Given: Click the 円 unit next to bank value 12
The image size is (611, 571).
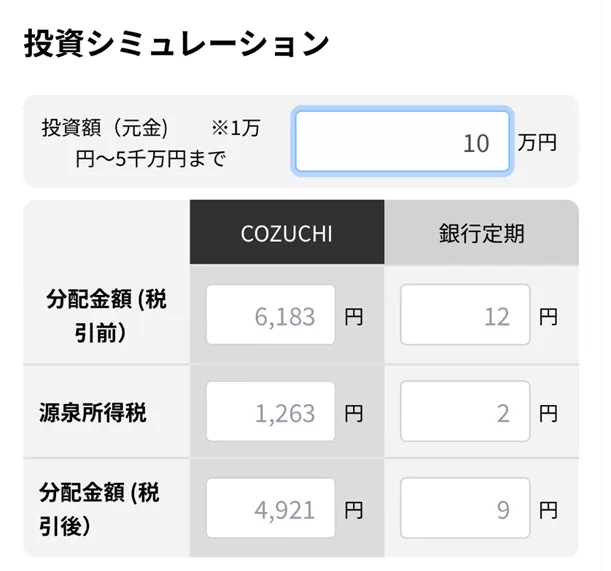Looking at the screenshot, I should point(548,317).
